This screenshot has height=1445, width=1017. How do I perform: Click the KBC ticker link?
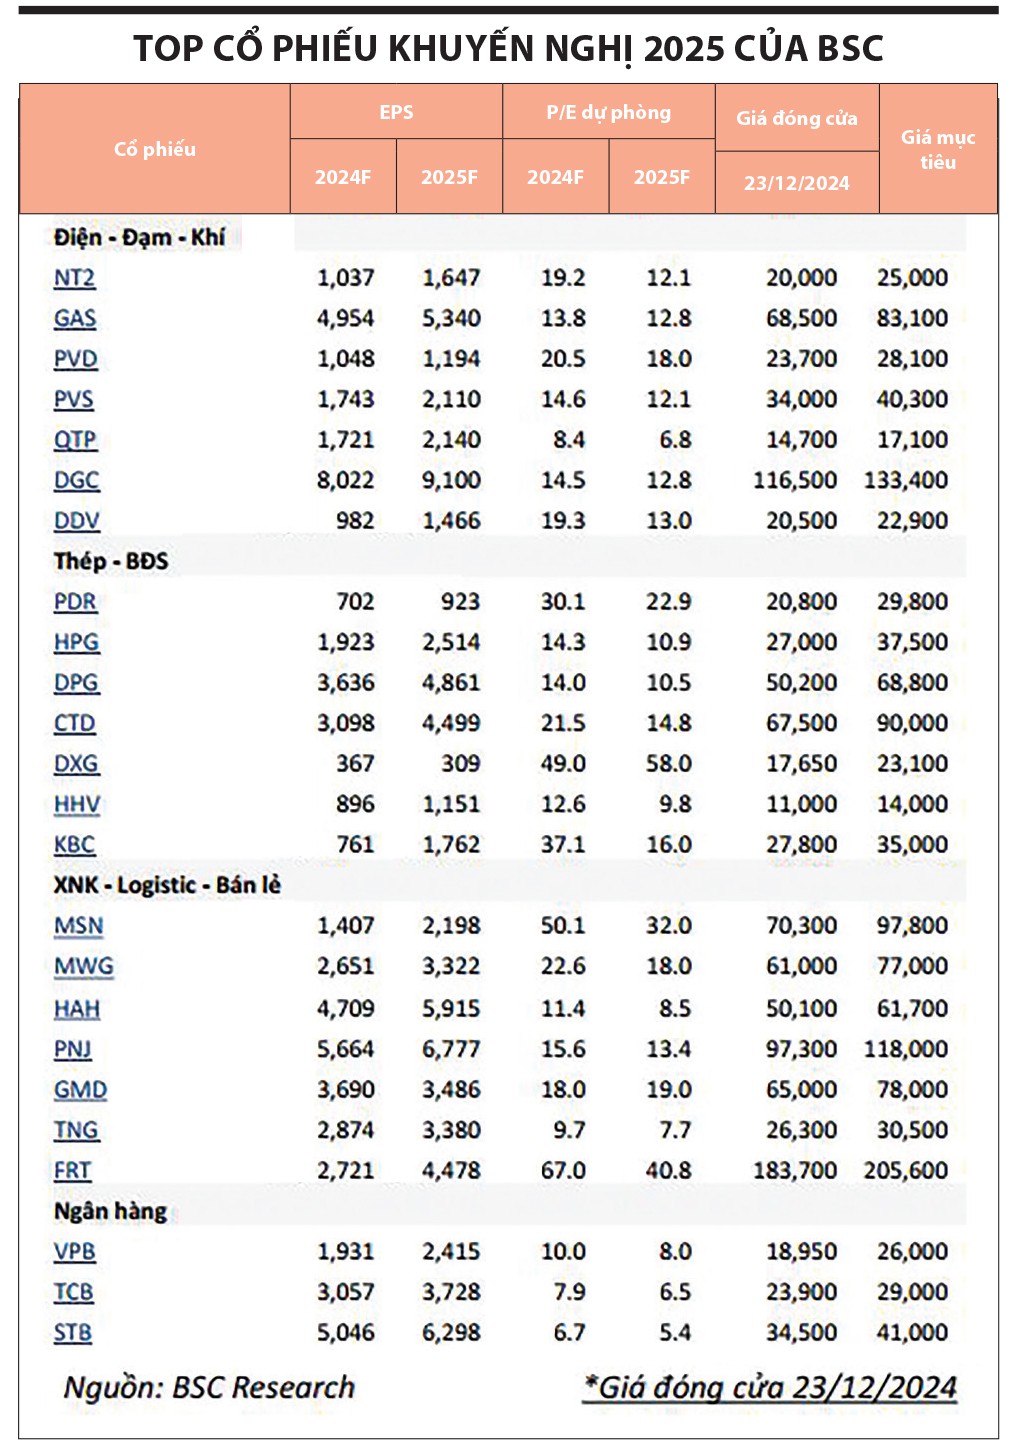[74, 845]
